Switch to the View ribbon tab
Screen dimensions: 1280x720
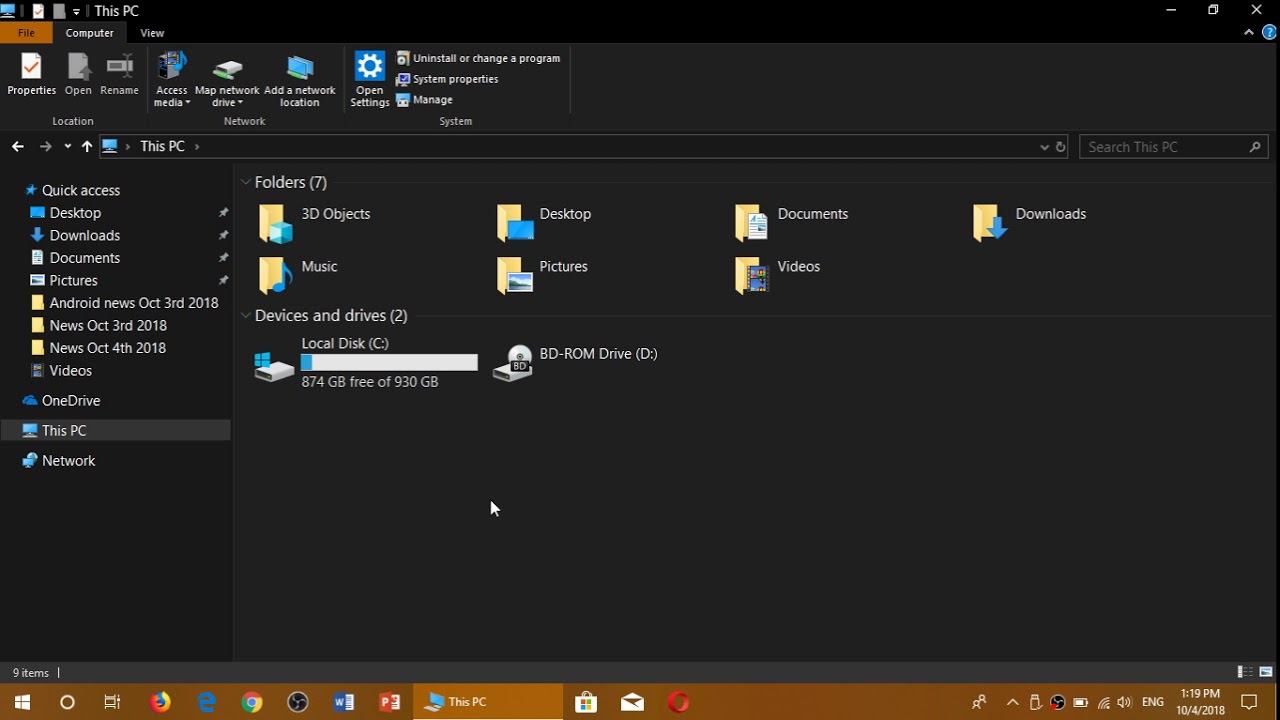[152, 33]
